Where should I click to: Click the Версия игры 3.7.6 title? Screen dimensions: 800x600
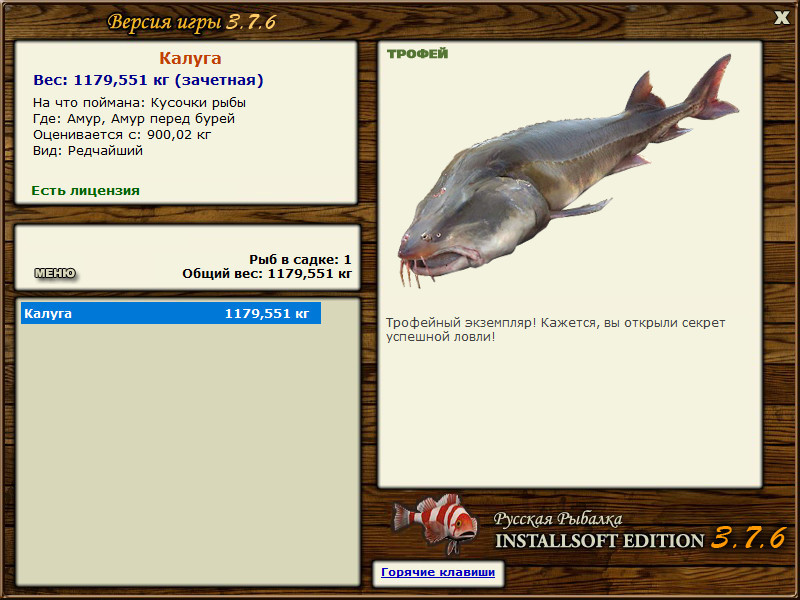coord(192,22)
